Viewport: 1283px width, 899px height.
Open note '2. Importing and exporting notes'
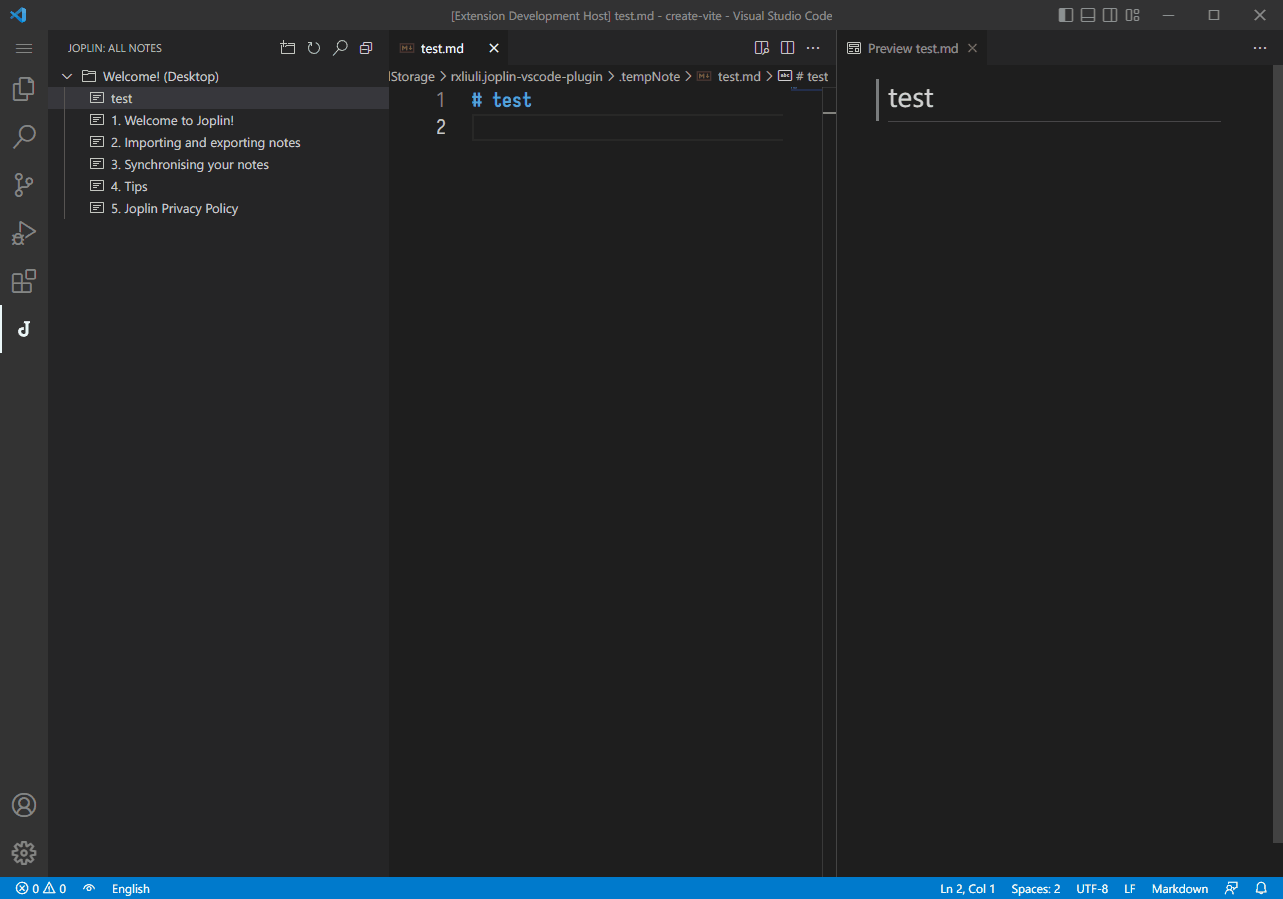tap(218, 142)
